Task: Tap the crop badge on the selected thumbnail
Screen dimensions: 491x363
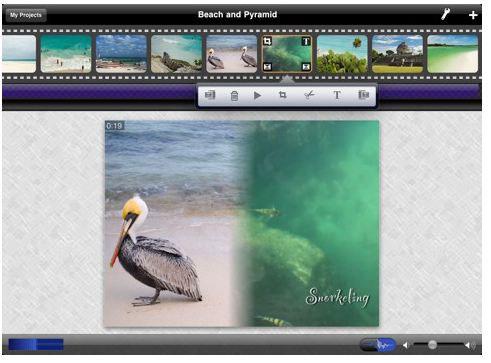Action: pos(267,41)
